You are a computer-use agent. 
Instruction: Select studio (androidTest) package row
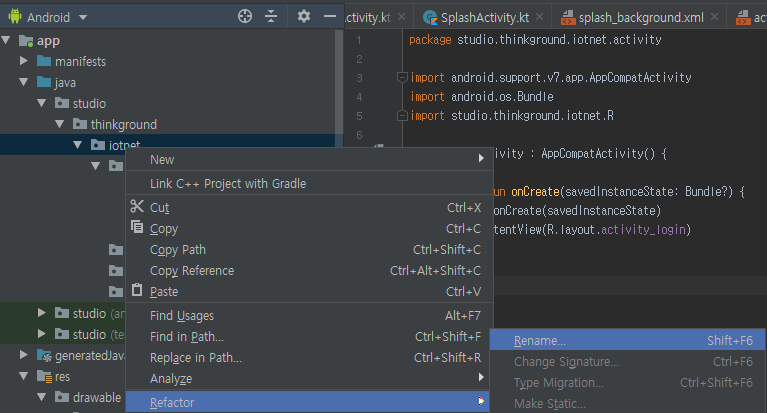click(63, 313)
